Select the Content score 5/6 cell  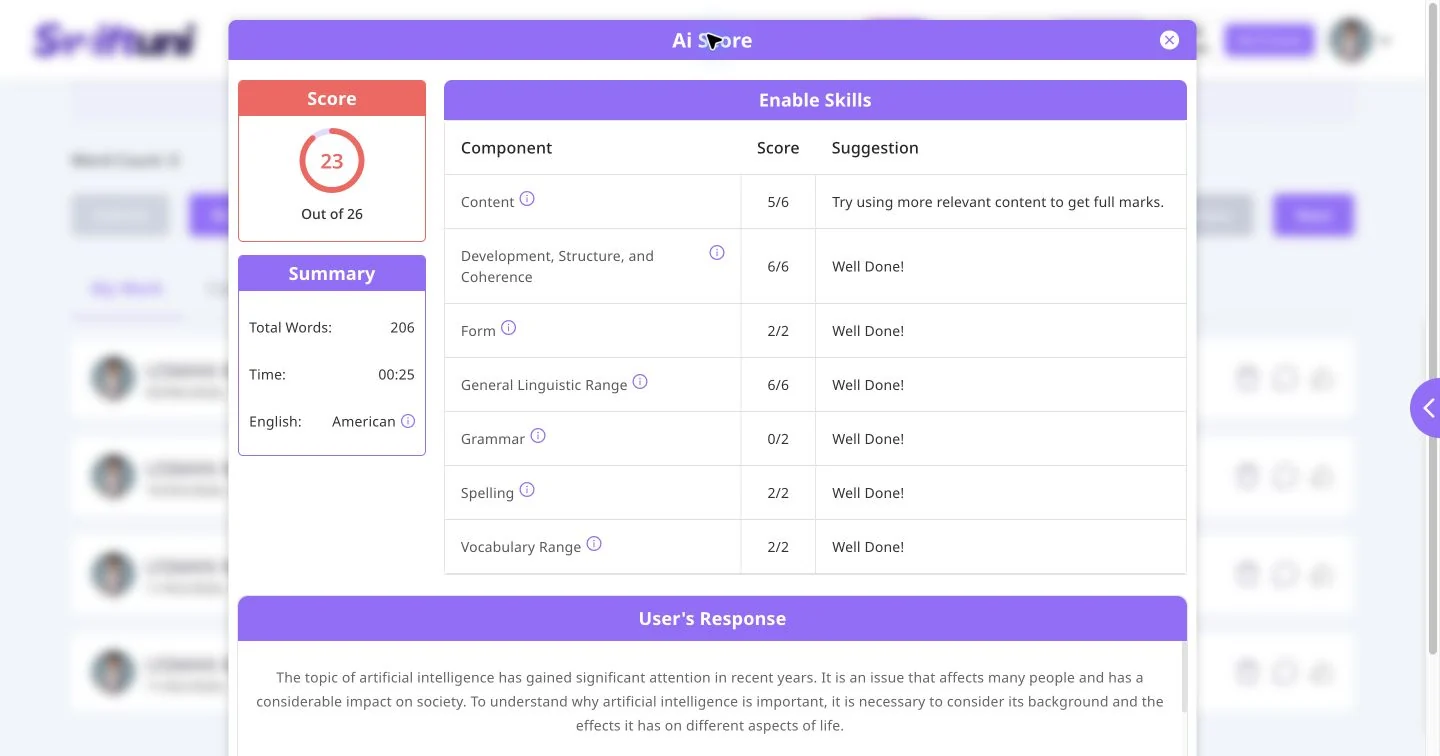pyautogui.click(x=778, y=202)
